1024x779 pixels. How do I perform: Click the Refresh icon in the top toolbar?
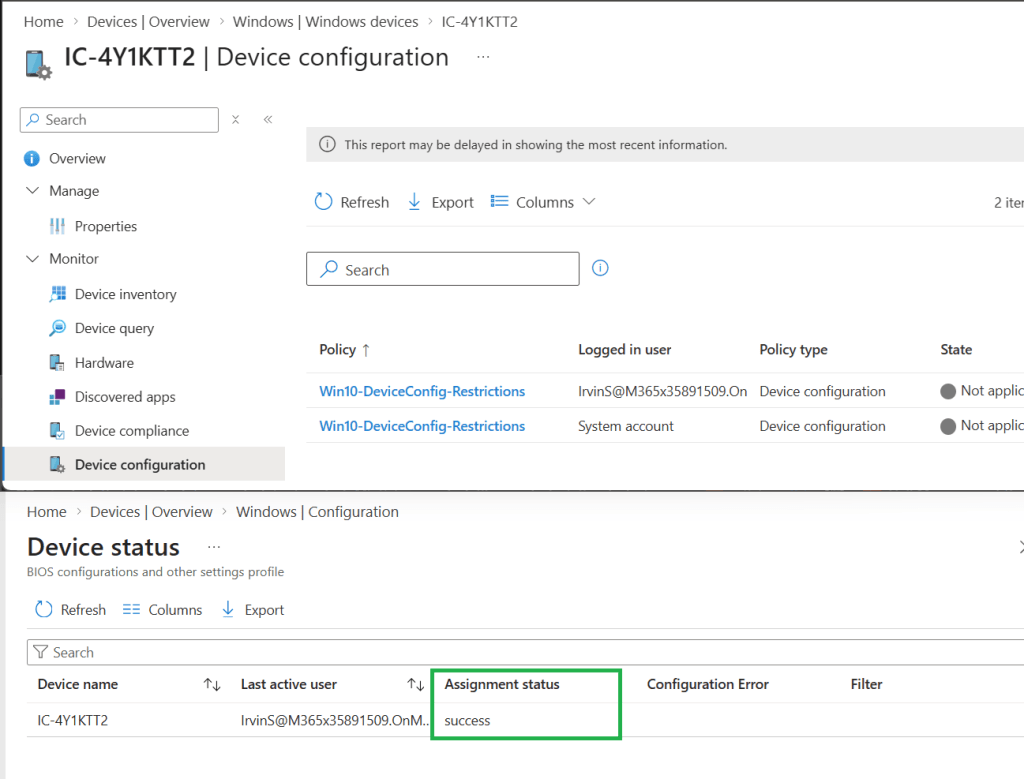click(323, 202)
